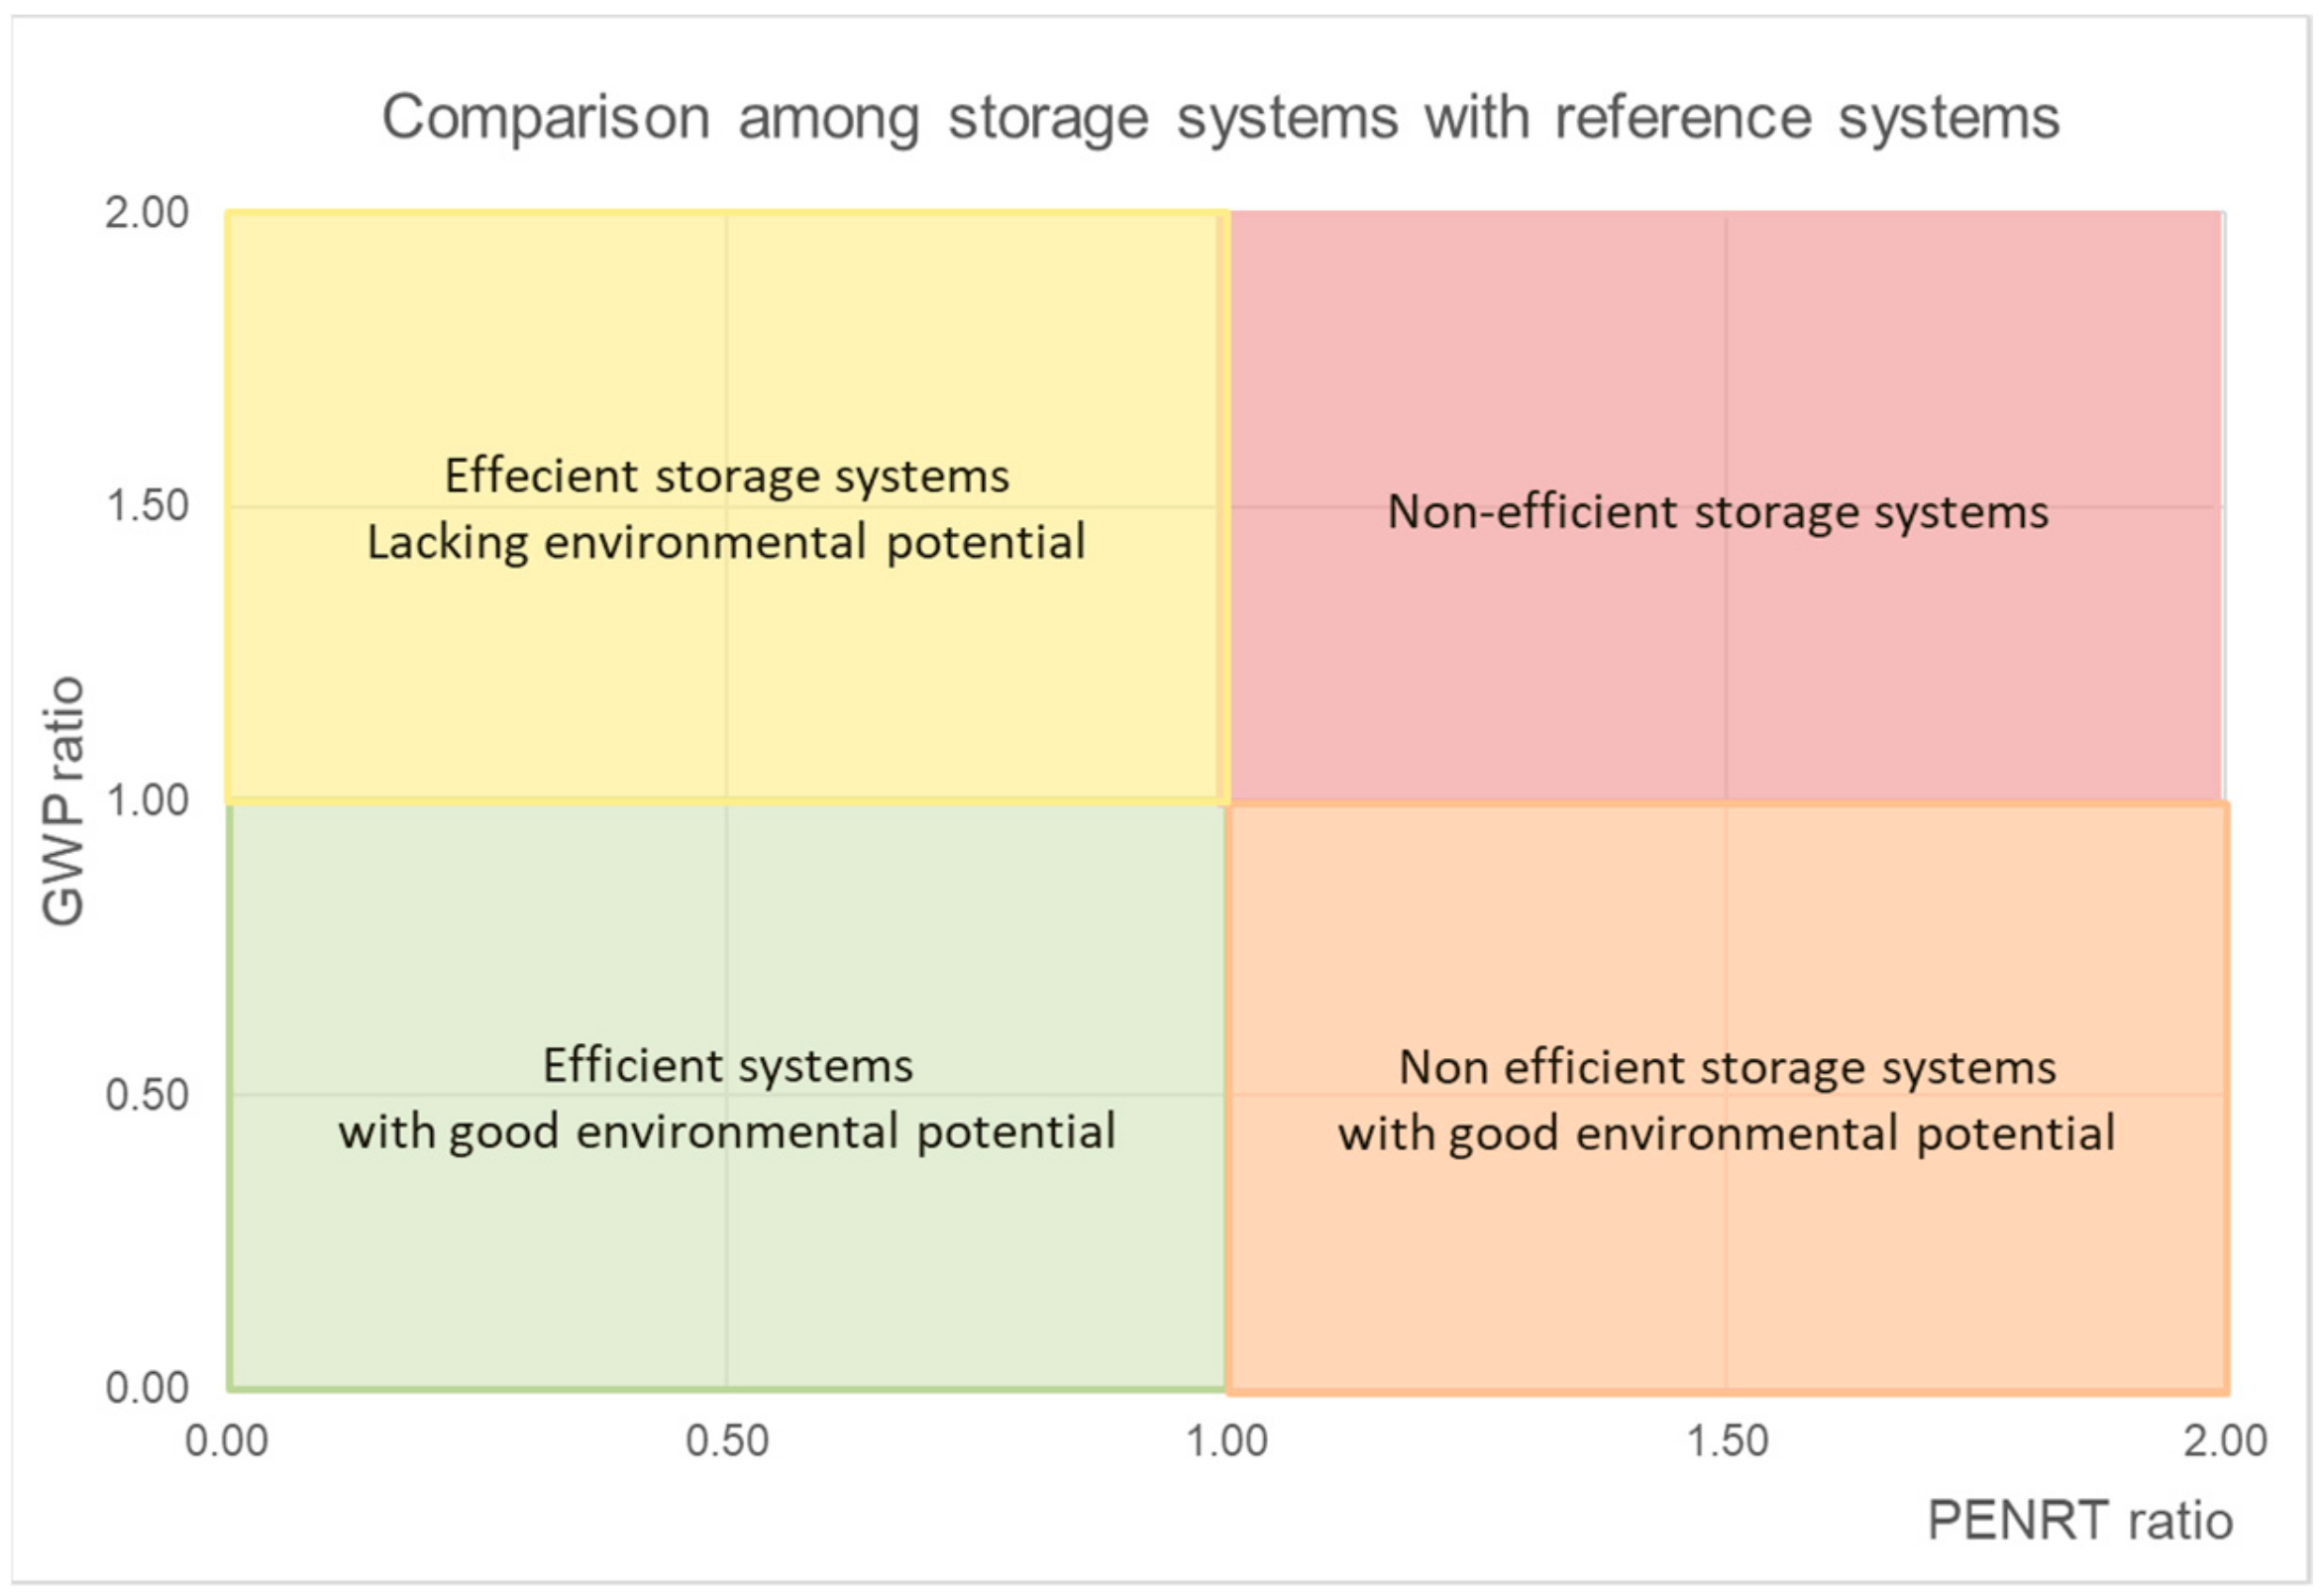The image size is (2322, 1596).
Task: Click the GWP ratio axis title
Action: point(63,800)
